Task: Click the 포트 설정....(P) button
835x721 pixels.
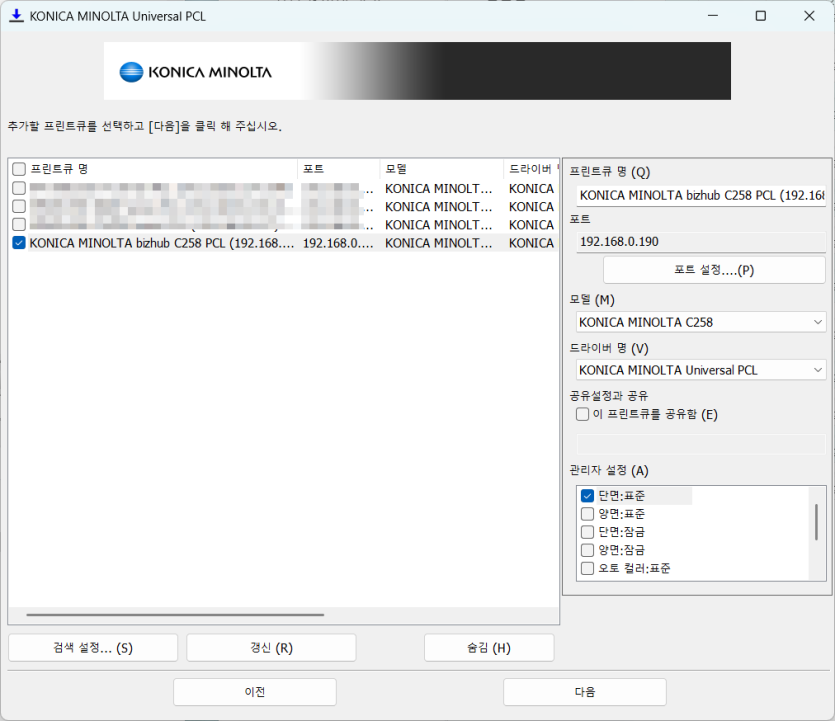Action: tap(713, 269)
